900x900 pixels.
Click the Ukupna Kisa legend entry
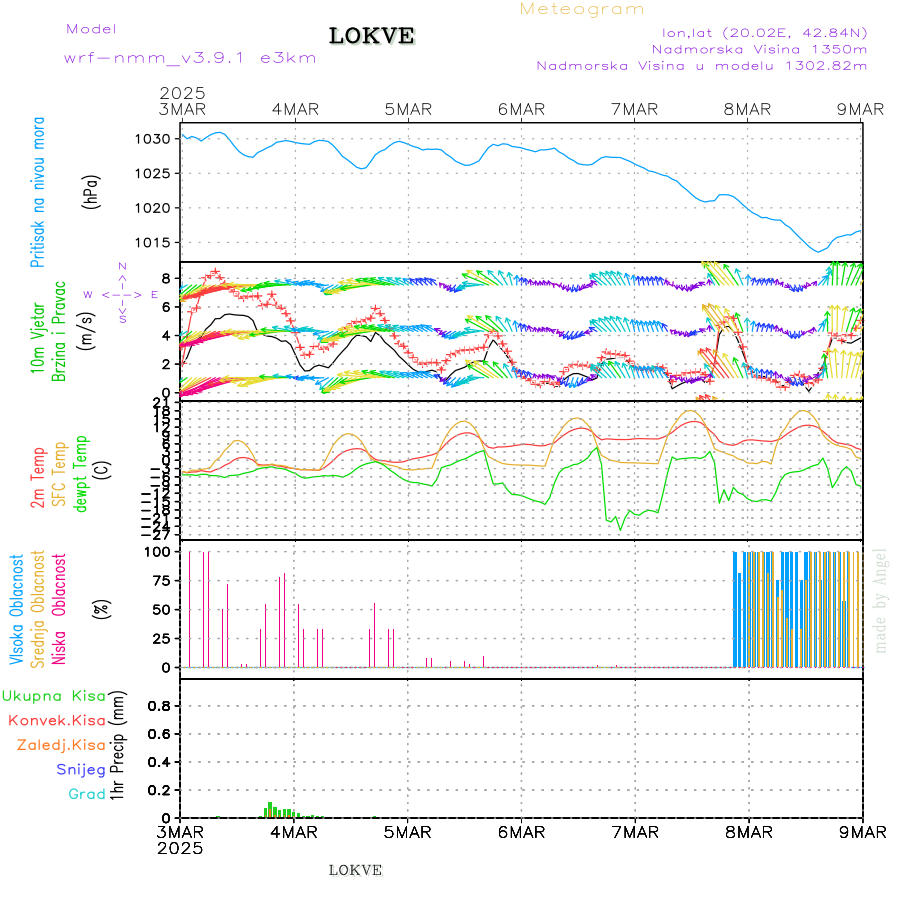point(53,695)
